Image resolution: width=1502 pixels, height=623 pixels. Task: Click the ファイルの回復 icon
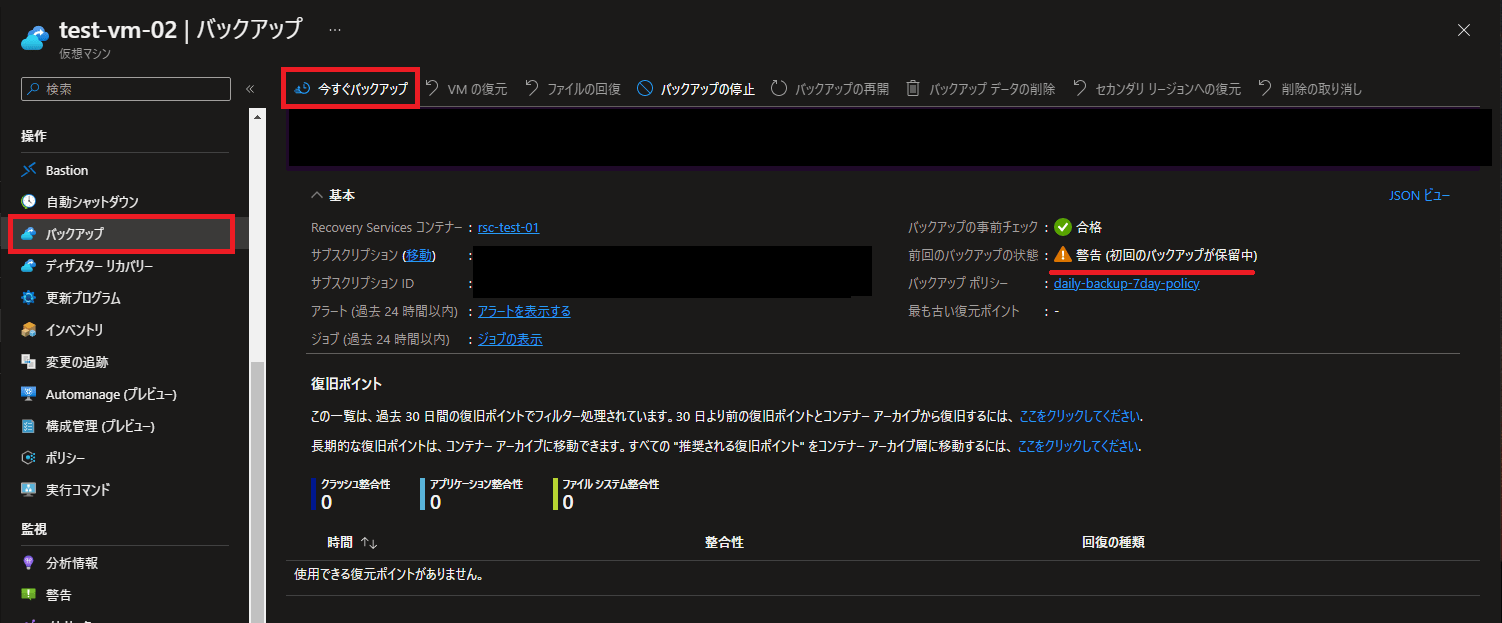click(533, 88)
